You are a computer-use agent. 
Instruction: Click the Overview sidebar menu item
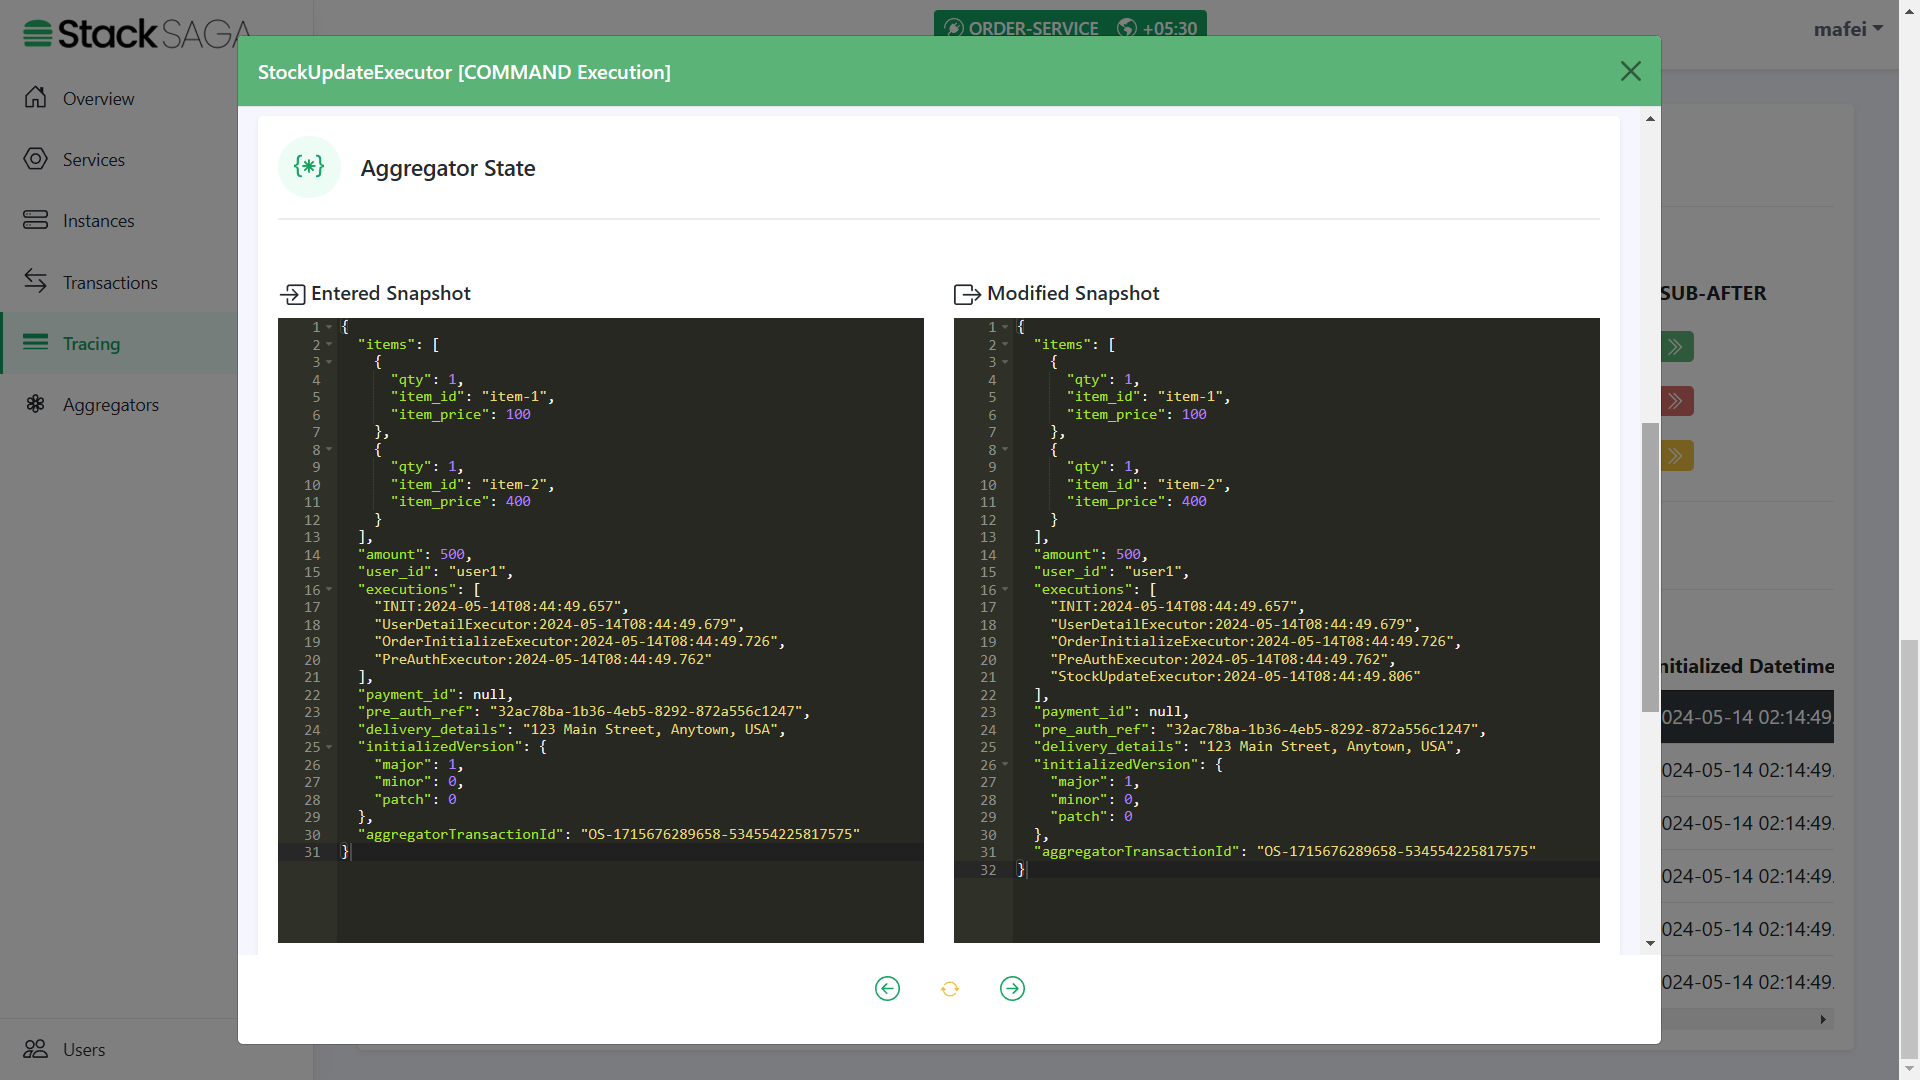click(98, 98)
